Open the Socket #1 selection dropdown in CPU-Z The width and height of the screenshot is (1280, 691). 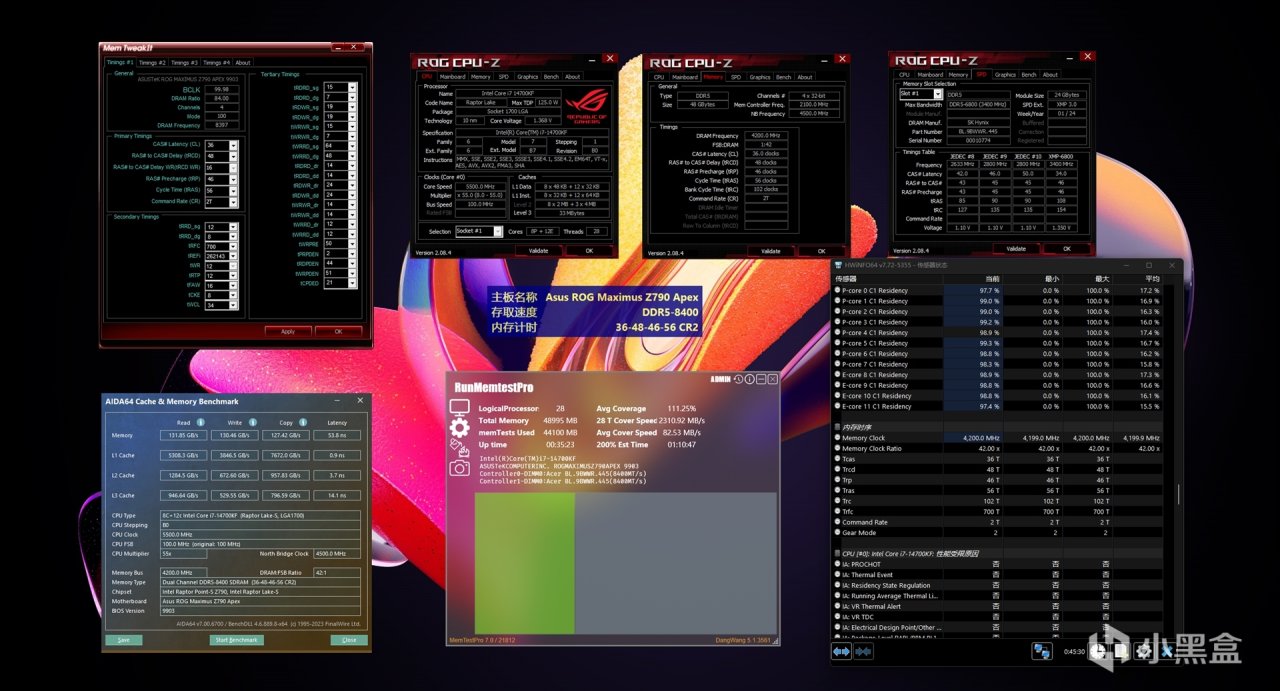pyautogui.click(x=498, y=231)
